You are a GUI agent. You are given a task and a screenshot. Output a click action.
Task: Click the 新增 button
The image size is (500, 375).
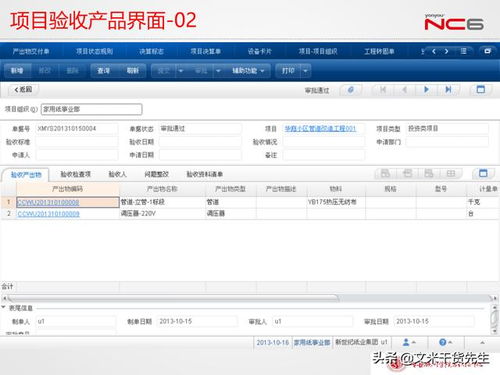tap(17, 71)
